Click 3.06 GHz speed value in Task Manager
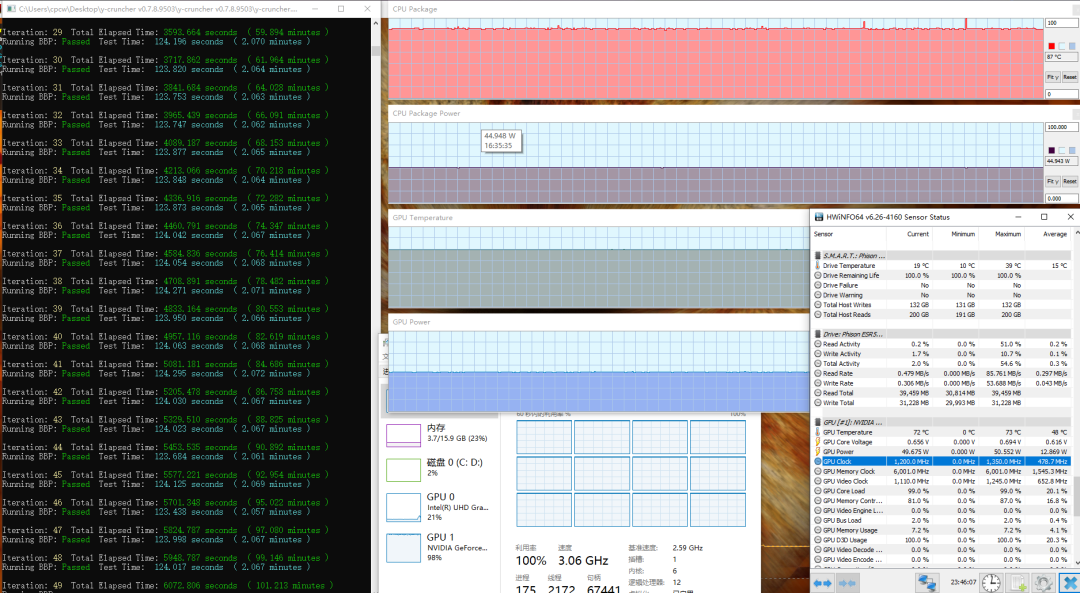Viewport: 1080px width, 593px height. (x=583, y=561)
